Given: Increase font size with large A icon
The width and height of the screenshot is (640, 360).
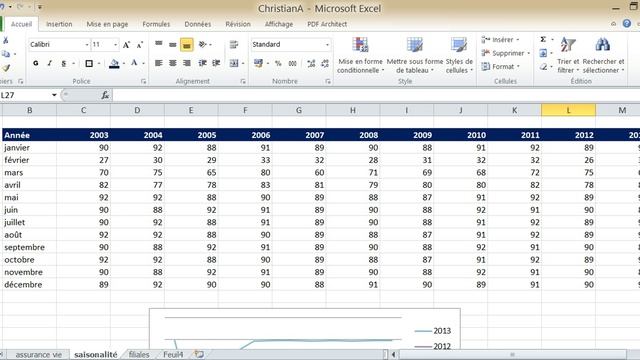Looking at the screenshot, I should pos(127,44).
